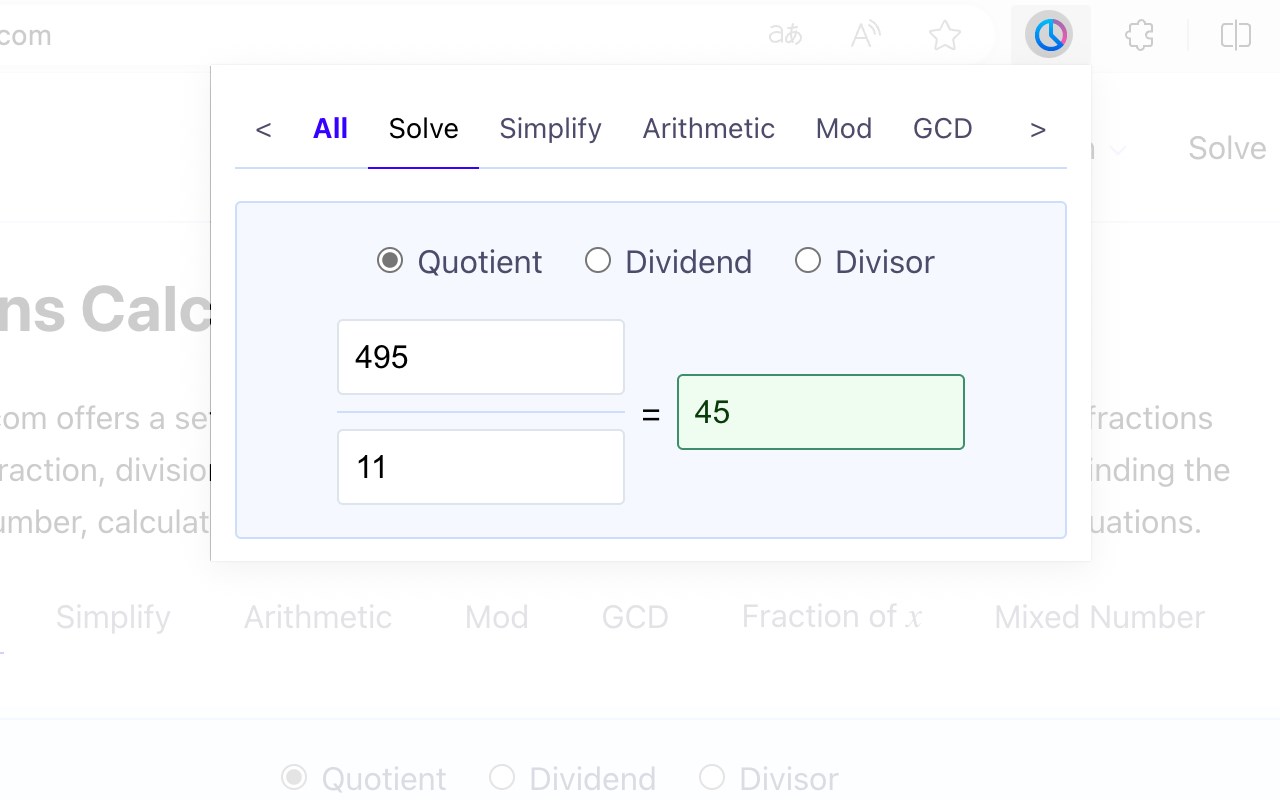1280x800 pixels.
Task: Open the GCD tab
Action: coord(942,129)
